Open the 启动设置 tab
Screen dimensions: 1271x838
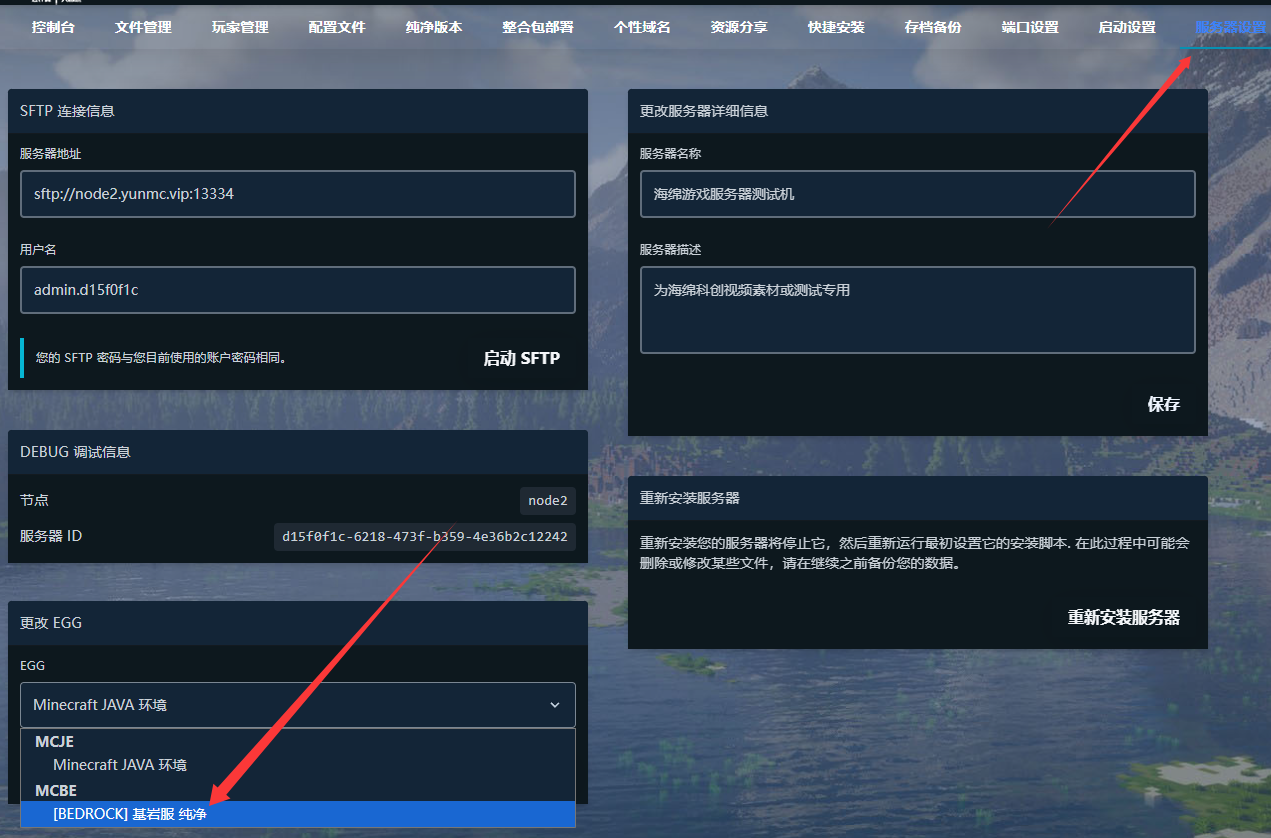tap(1127, 27)
